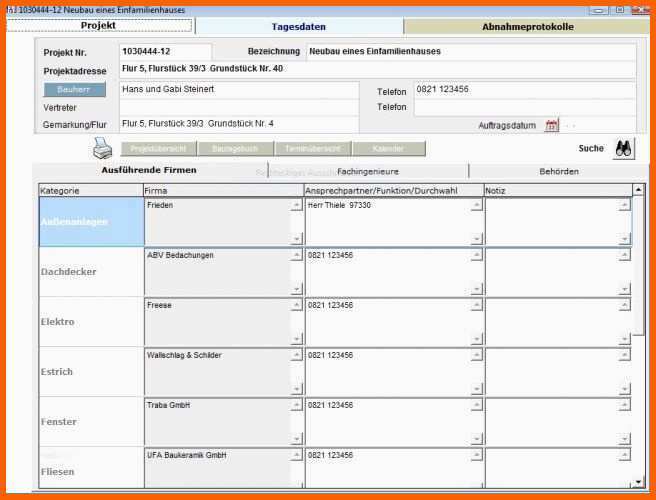Open search with the binoculars icon
Image resolution: width=656 pixels, height=500 pixels.
coord(623,149)
